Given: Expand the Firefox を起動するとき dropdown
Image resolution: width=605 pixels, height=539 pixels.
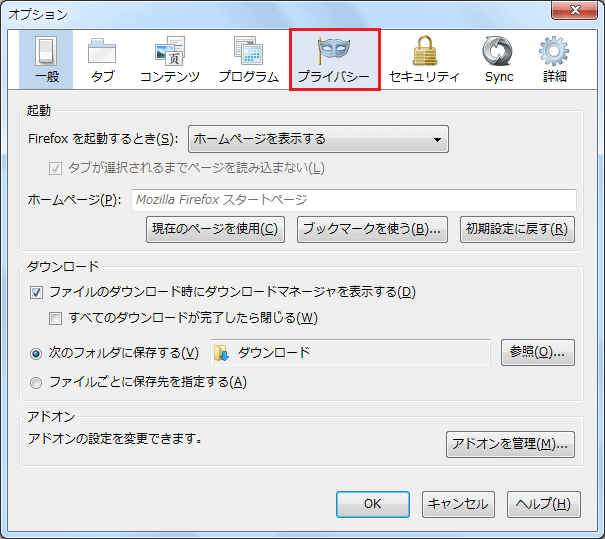Looking at the screenshot, I should click(x=318, y=139).
